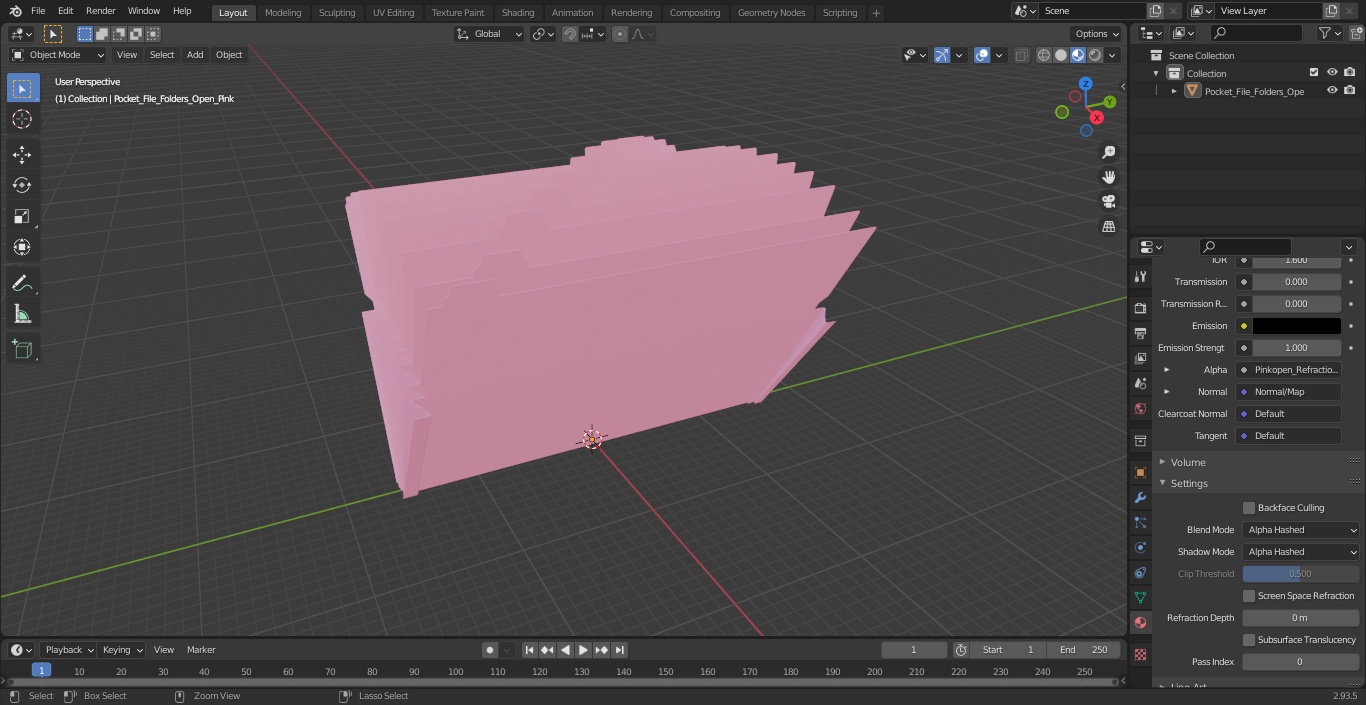Image resolution: width=1366 pixels, height=705 pixels.
Task: Open Global transform orientation dropdown
Action: pyautogui.click(x=489, y=34)
